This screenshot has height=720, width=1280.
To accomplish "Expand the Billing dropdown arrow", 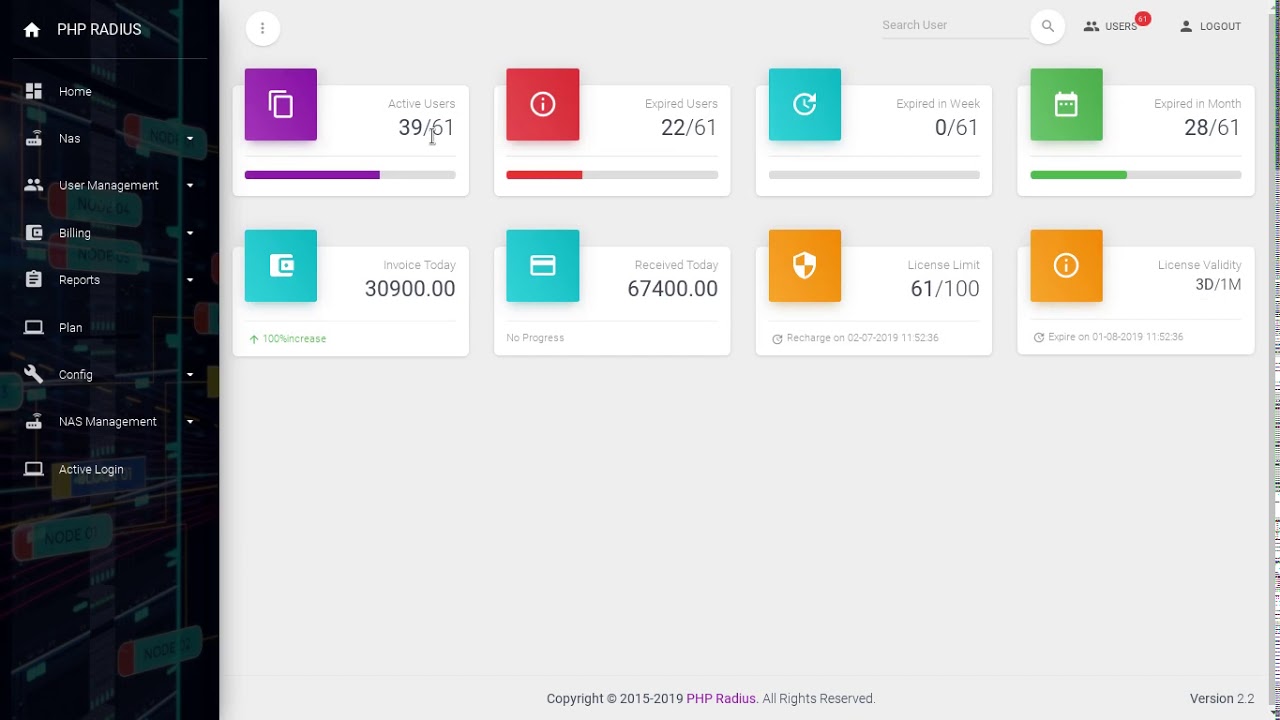I will [x=190, y=233].
